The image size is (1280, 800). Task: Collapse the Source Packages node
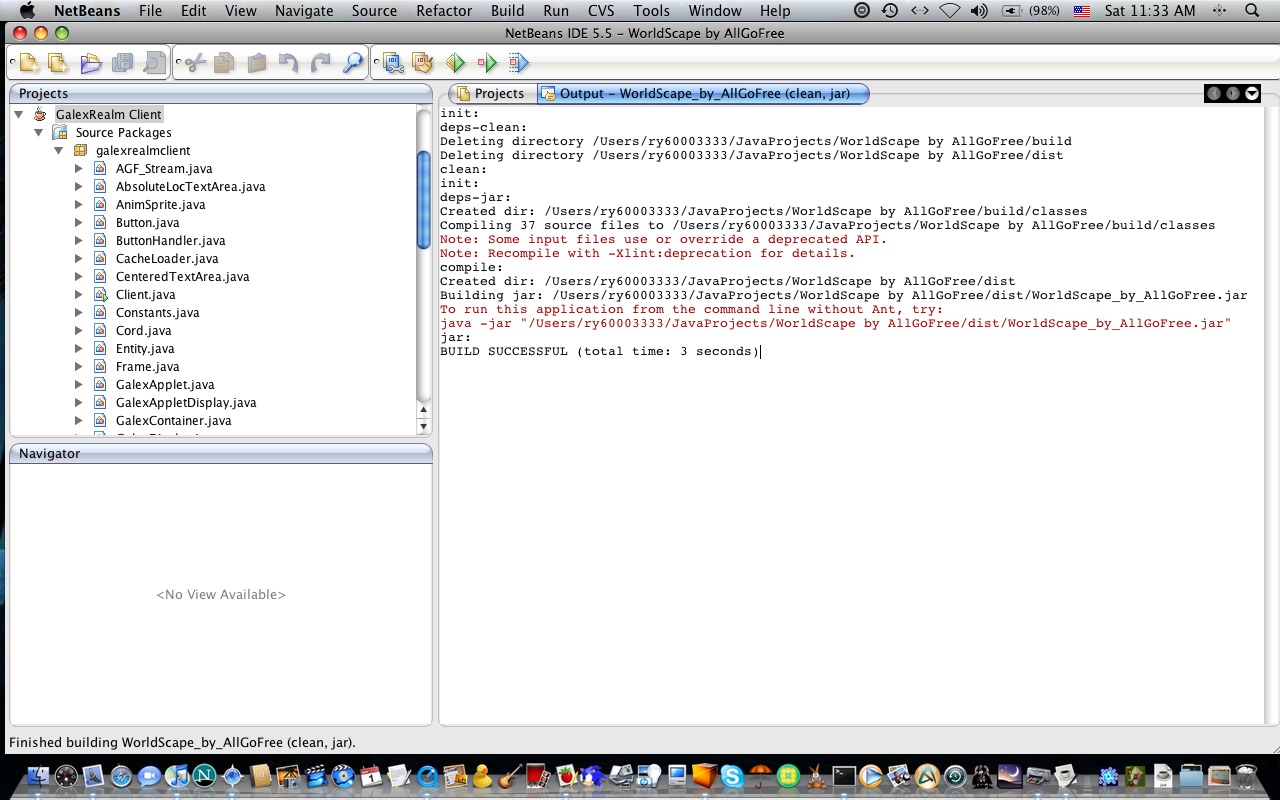click(x=39, y=133)
